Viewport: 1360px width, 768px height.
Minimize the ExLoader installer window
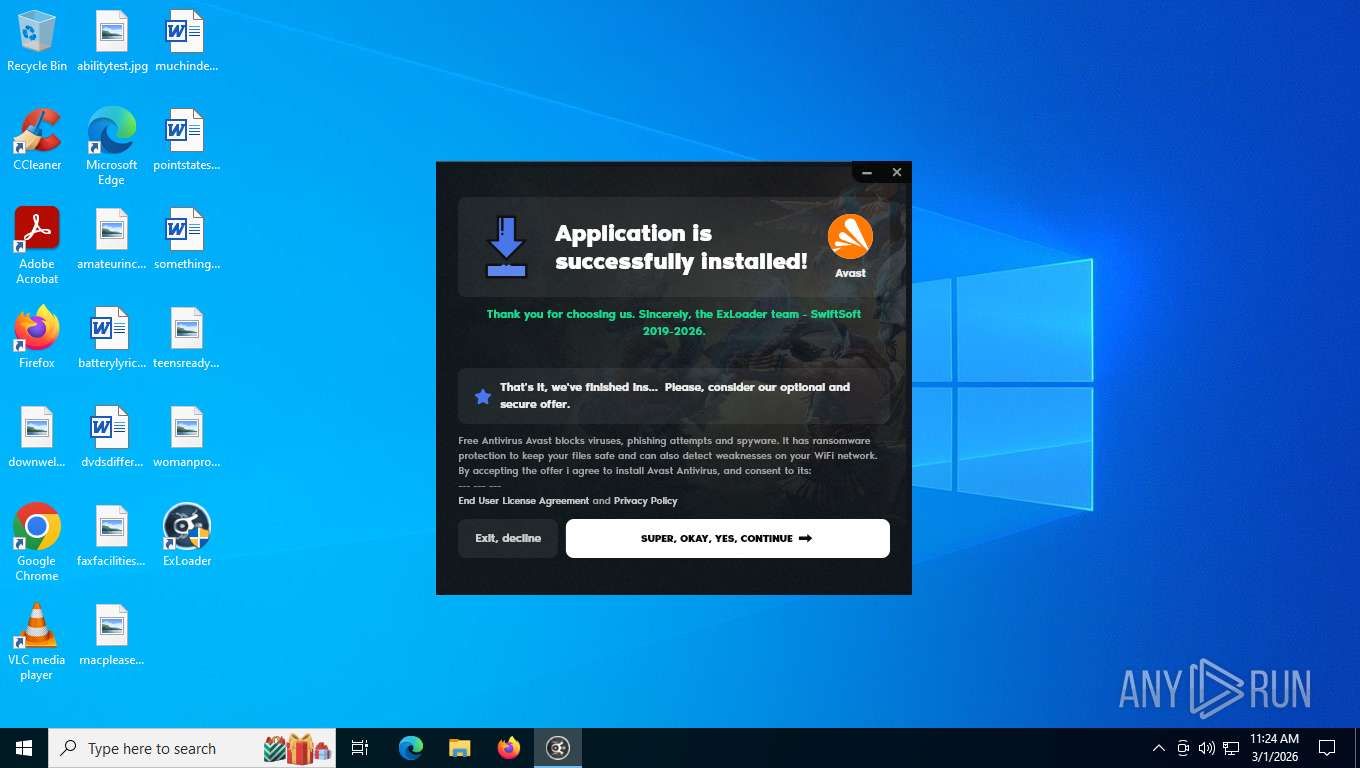(867, 172)
